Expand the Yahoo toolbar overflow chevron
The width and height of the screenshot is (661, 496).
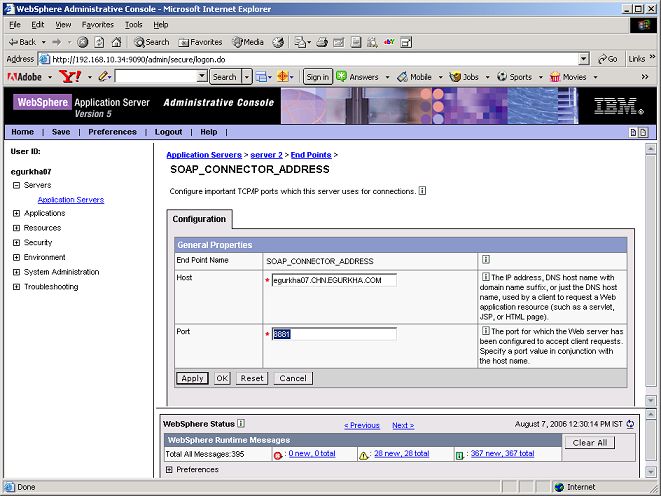coord(645,77)
